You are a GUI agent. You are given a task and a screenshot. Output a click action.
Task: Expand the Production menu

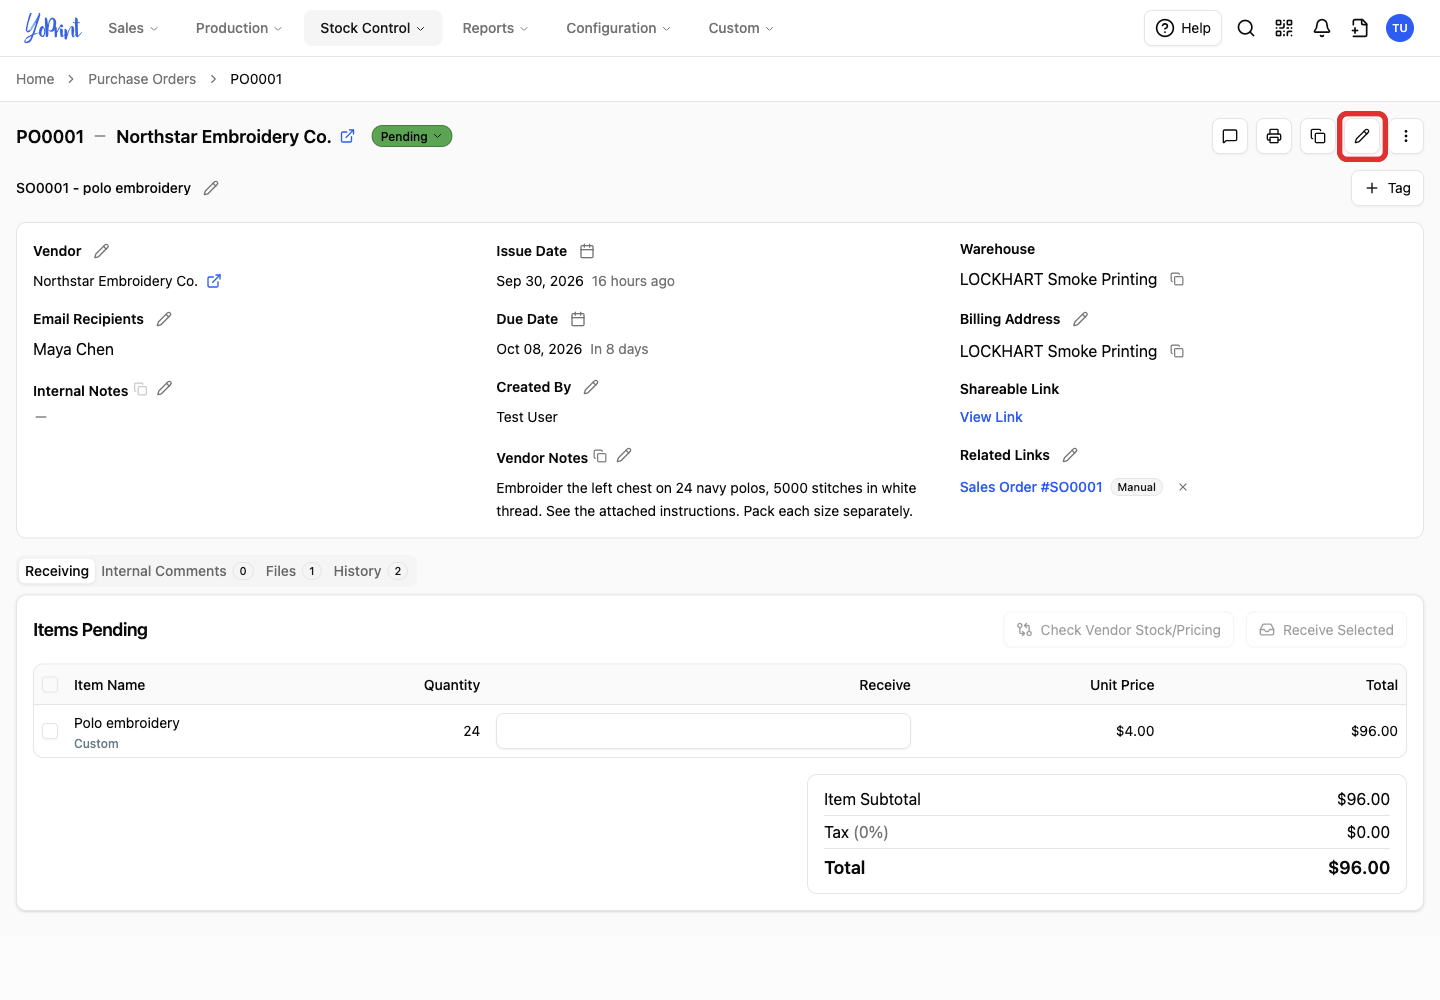[239, 28]
